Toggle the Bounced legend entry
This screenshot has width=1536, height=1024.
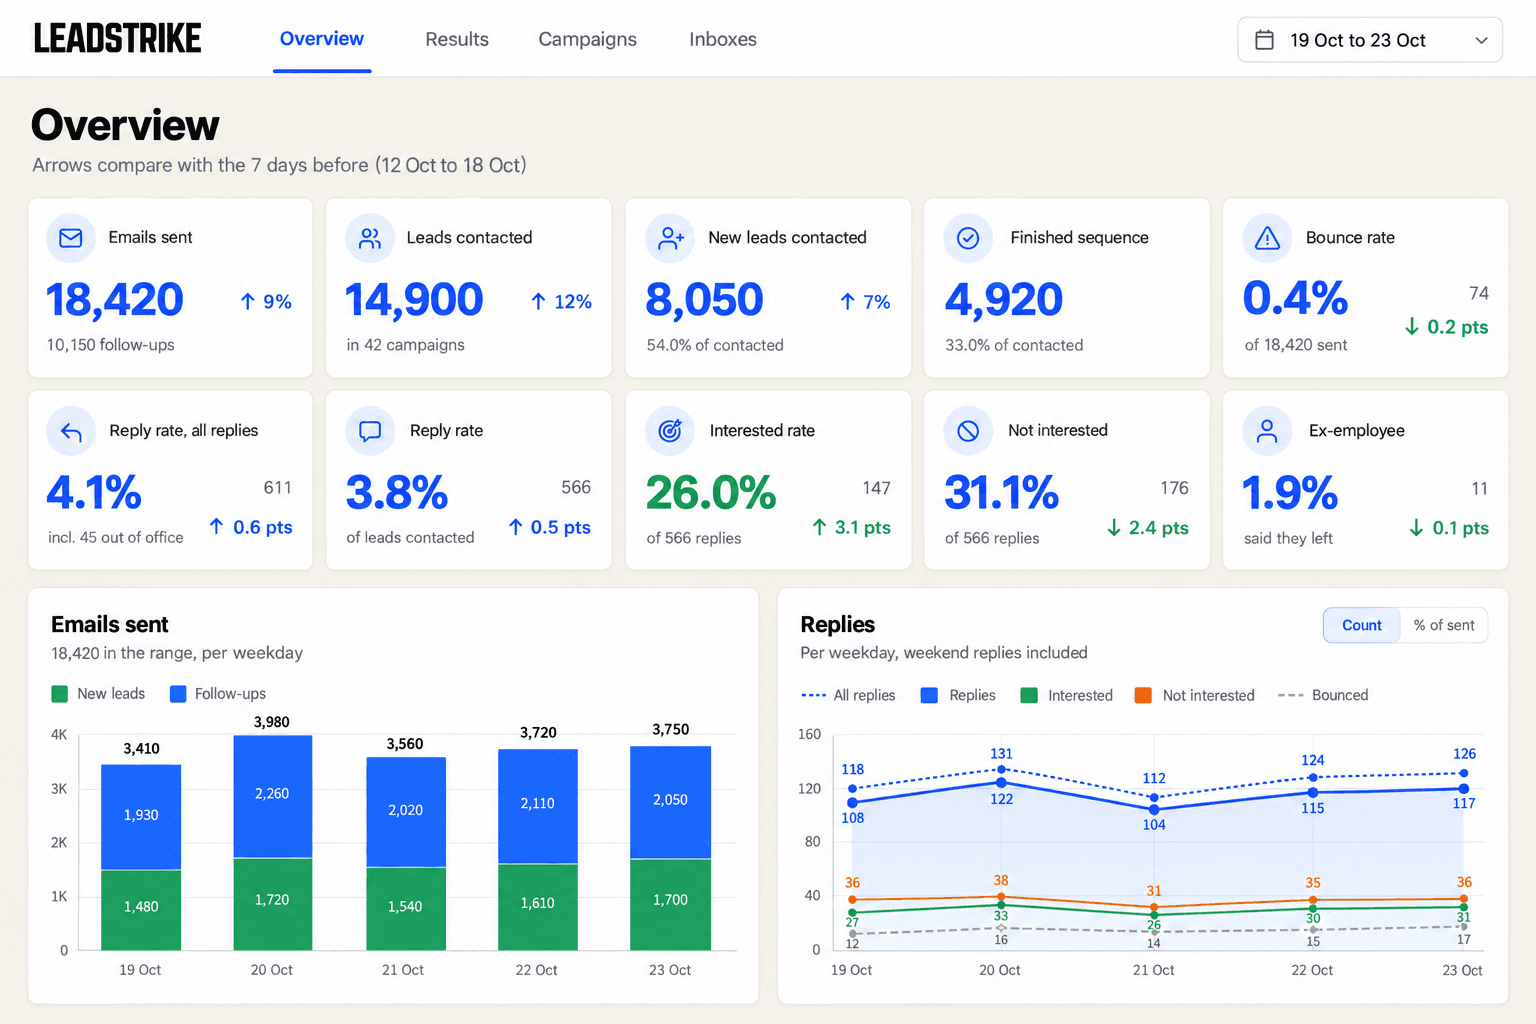[x=1323, y=695]
